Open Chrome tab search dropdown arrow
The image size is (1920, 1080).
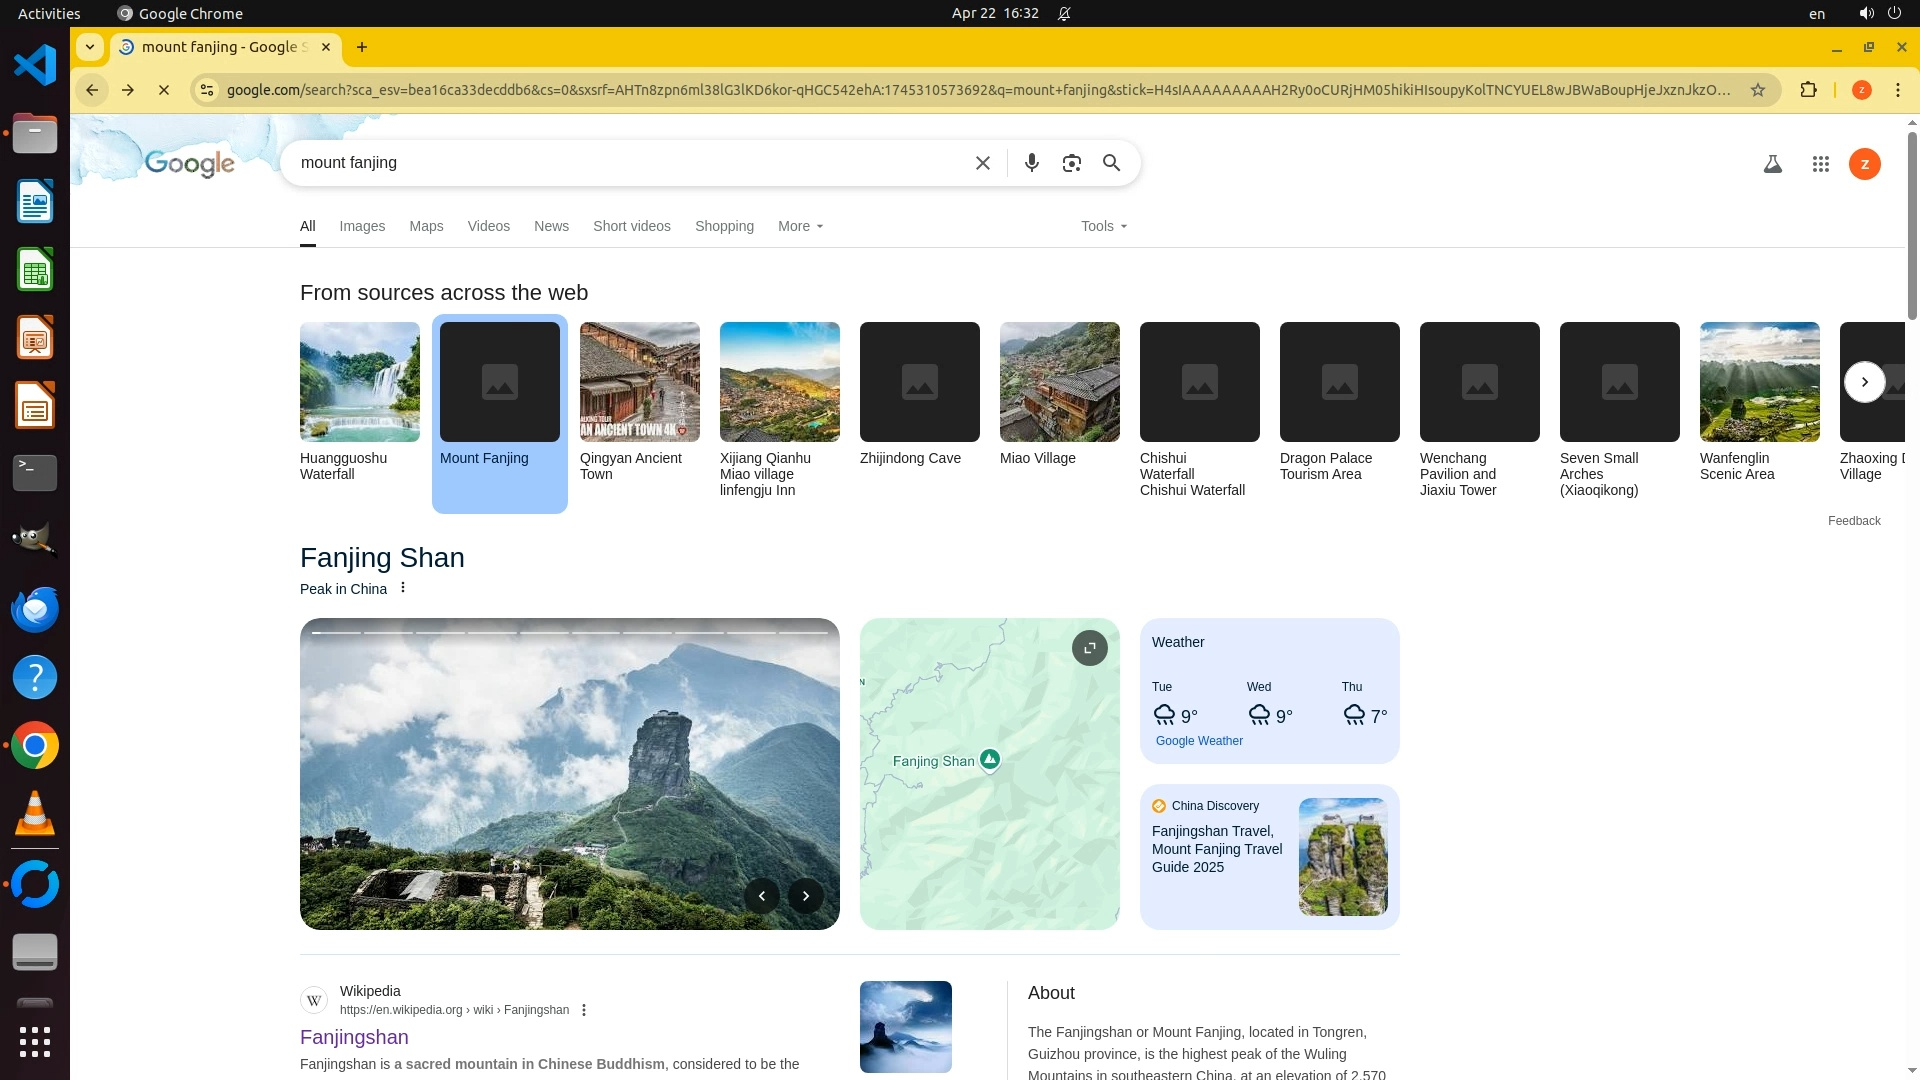click(90, 47)
